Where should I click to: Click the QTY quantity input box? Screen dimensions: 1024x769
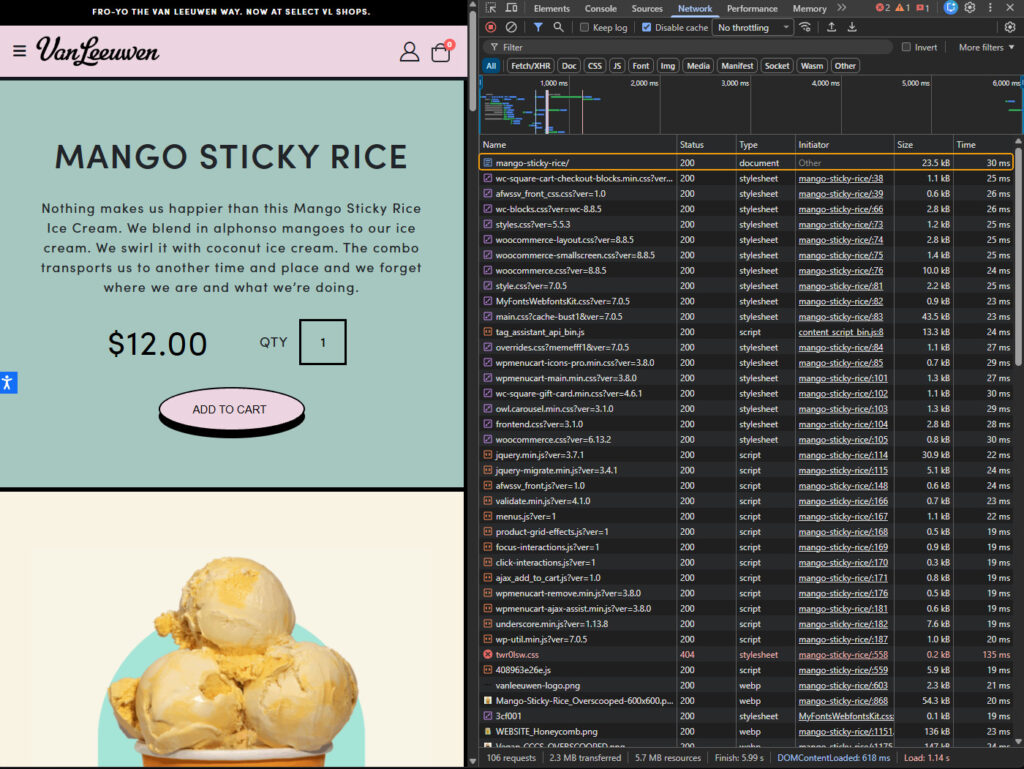323,342
